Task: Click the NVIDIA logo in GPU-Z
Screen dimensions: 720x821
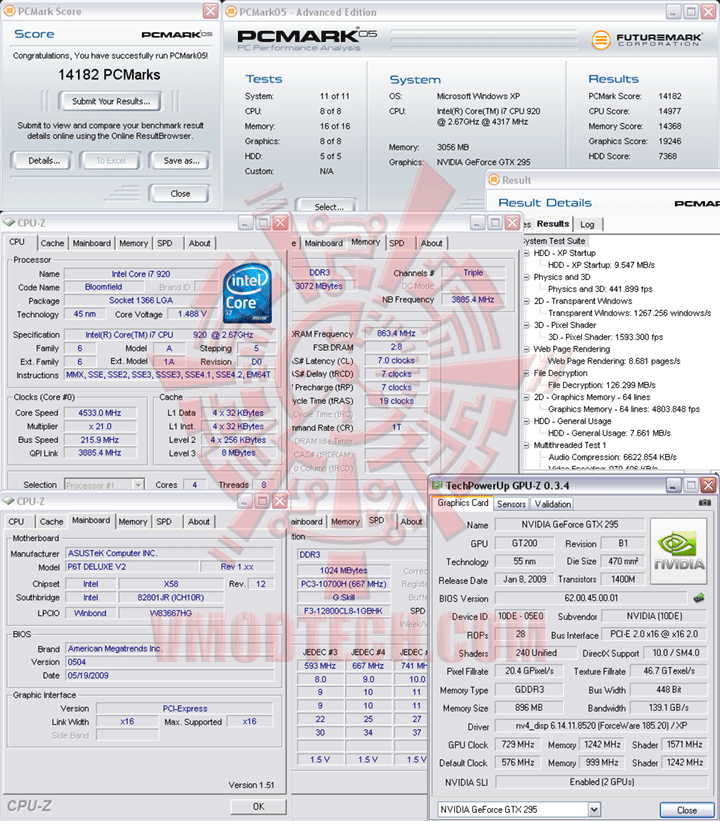Action: (679, 551)
